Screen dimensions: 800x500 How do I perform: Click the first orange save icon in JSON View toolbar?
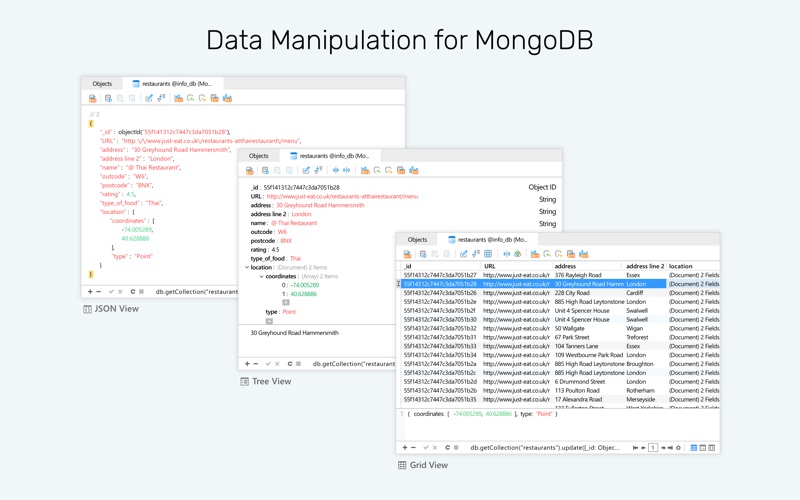pos(92,98)
